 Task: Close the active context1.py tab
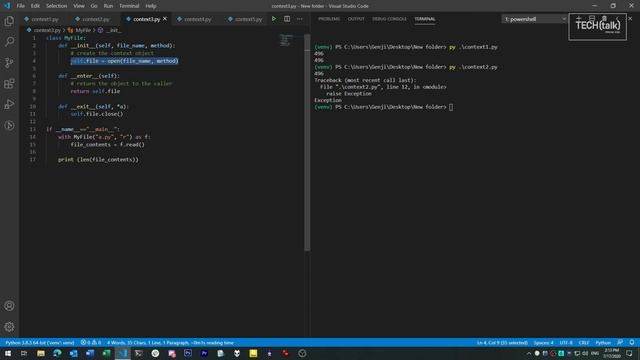(165, 19)
